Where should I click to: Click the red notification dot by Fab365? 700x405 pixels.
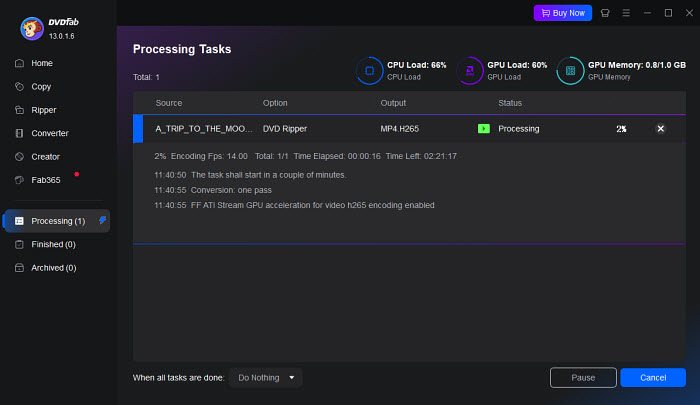[77, 174]
